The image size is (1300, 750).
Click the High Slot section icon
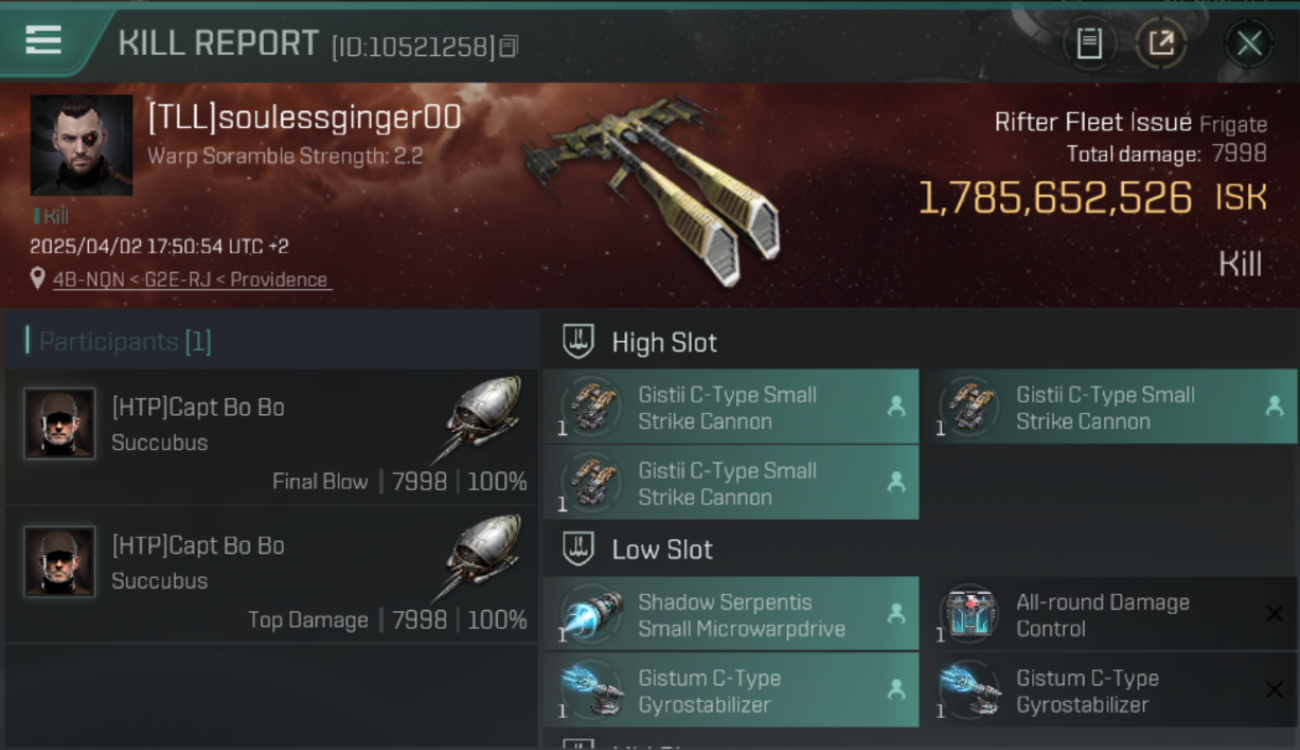pos(579,342)
